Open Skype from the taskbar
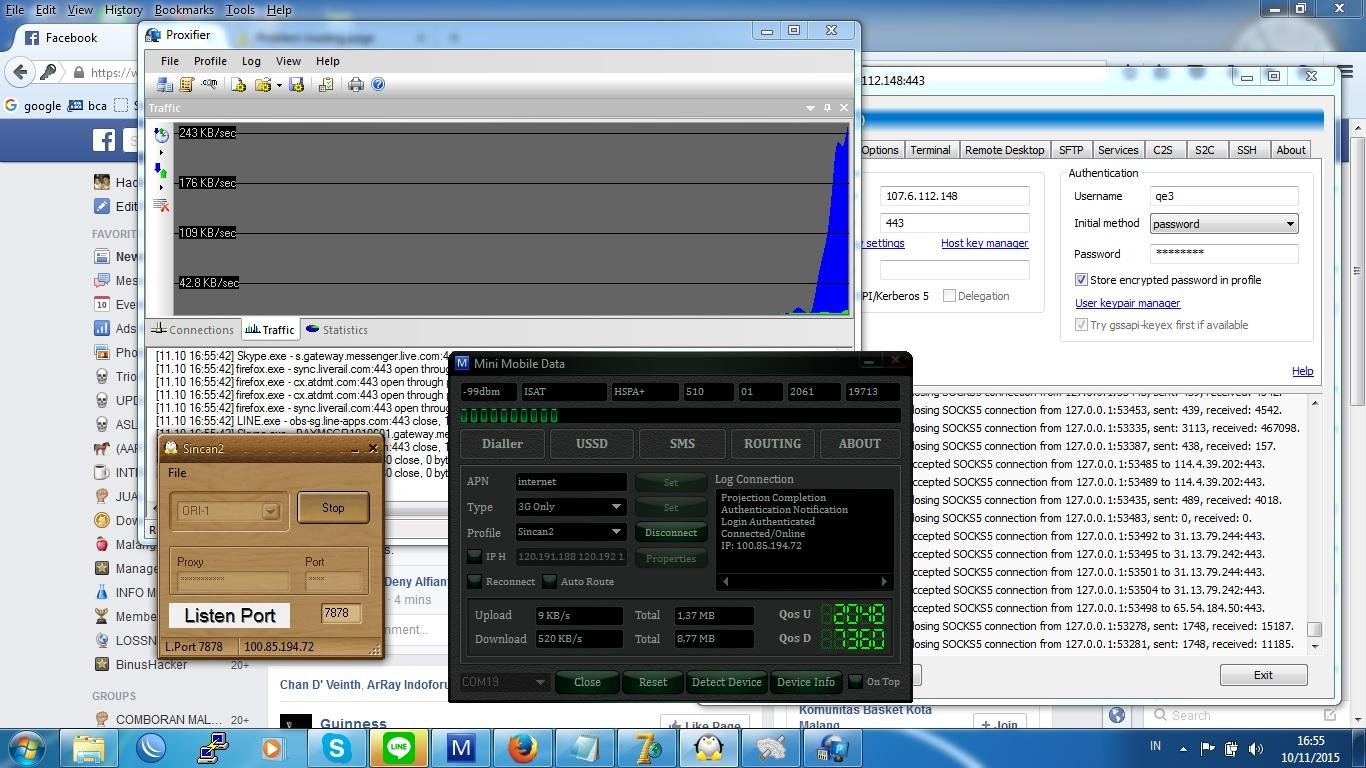 coord(336,747)
